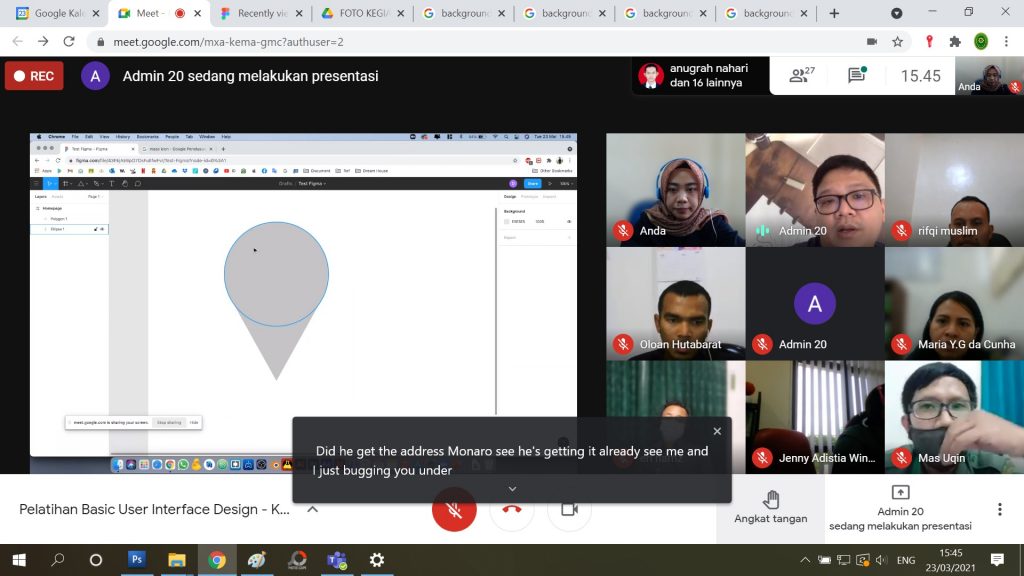
Task: Switch to the FOTO KEGIA Drive tab
Action: 359,13
